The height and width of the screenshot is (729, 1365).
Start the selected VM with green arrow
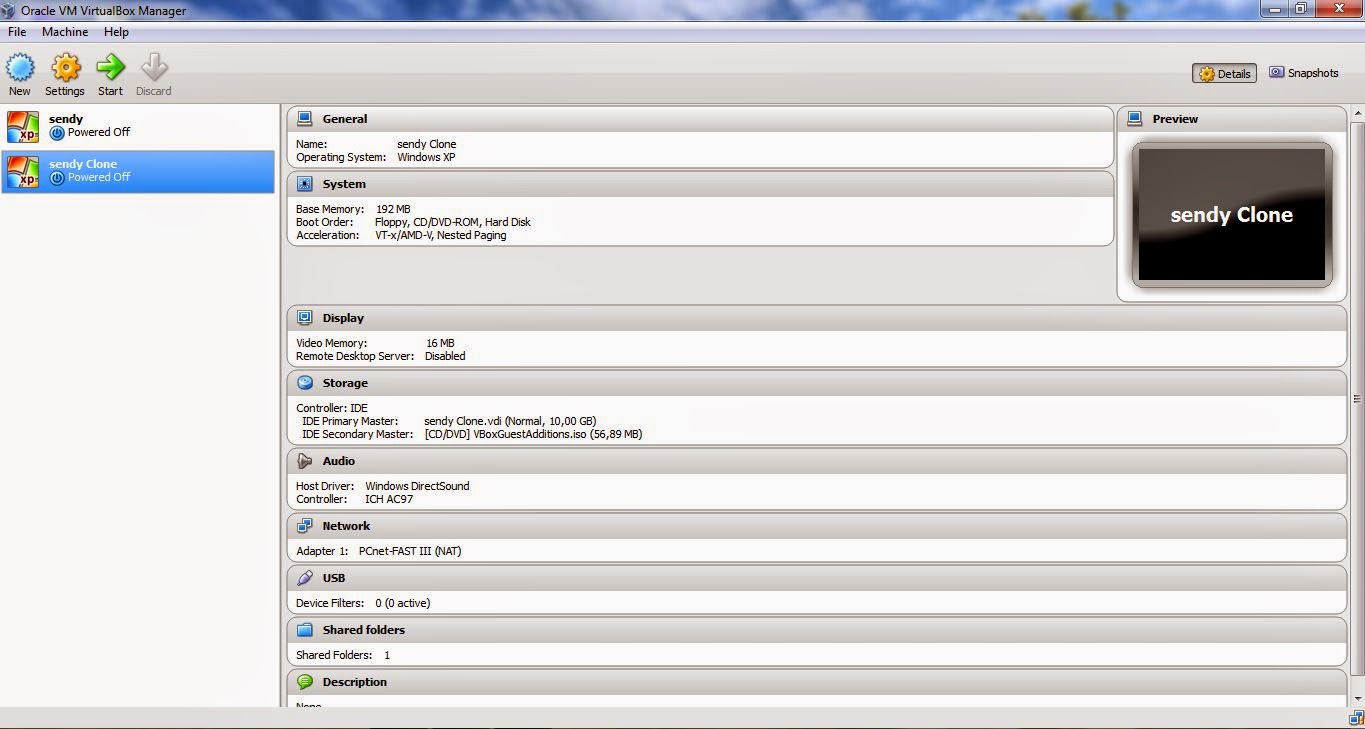[110, 68]
